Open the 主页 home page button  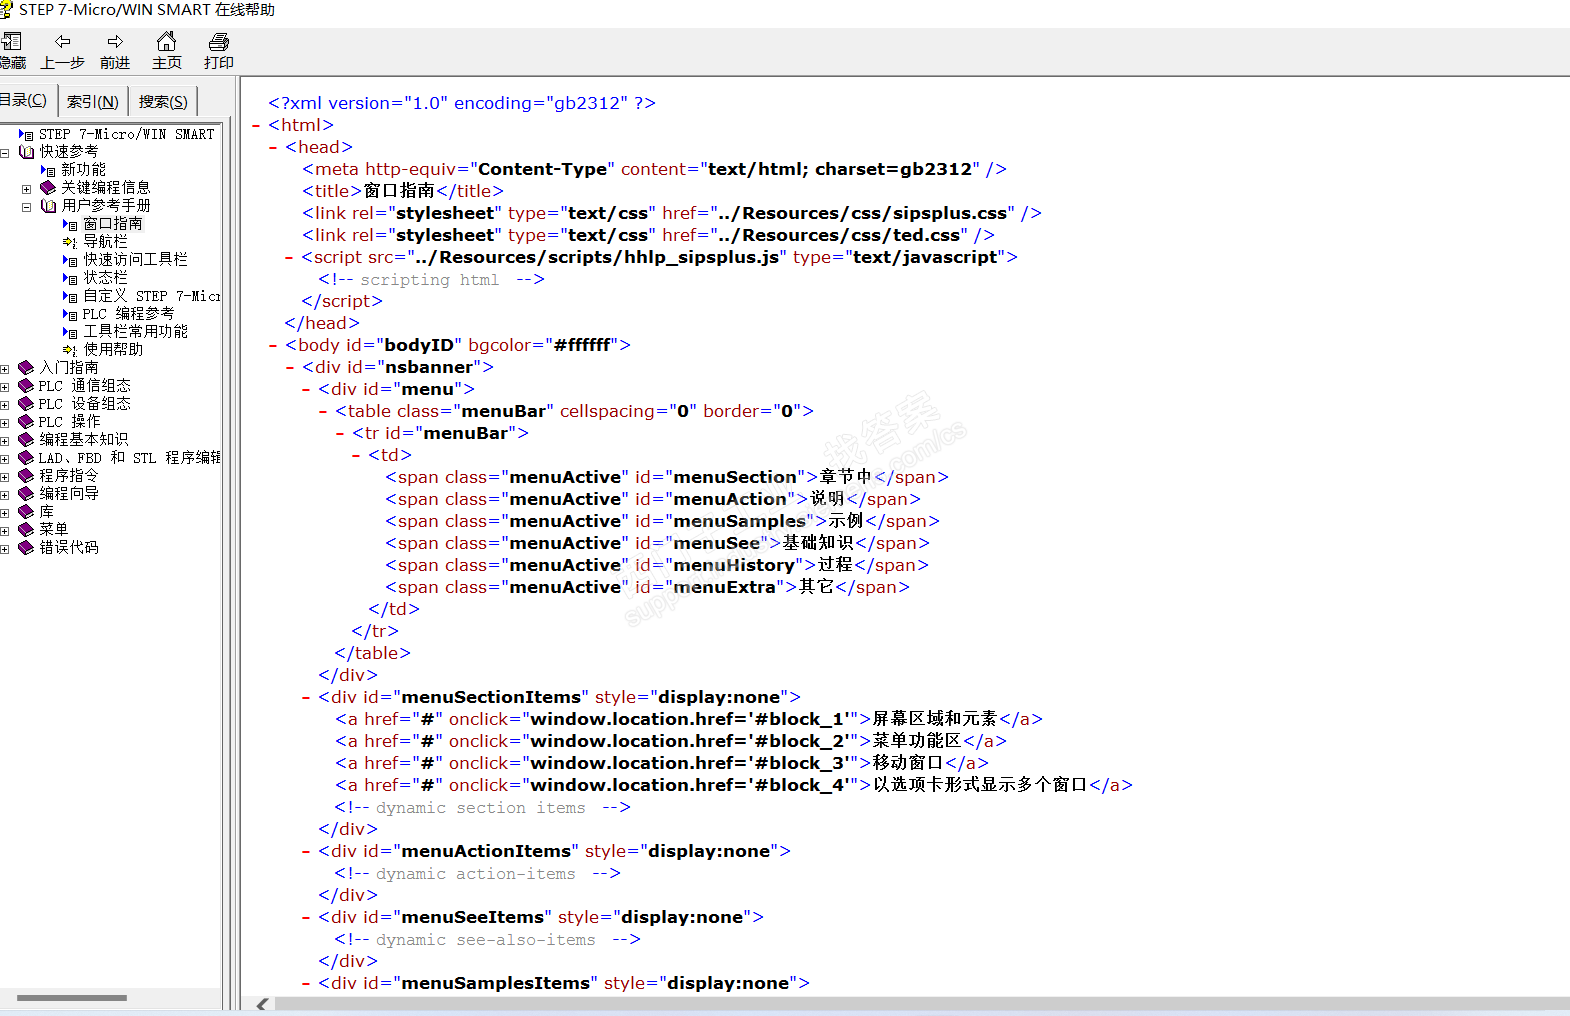[x=167, y=50]
